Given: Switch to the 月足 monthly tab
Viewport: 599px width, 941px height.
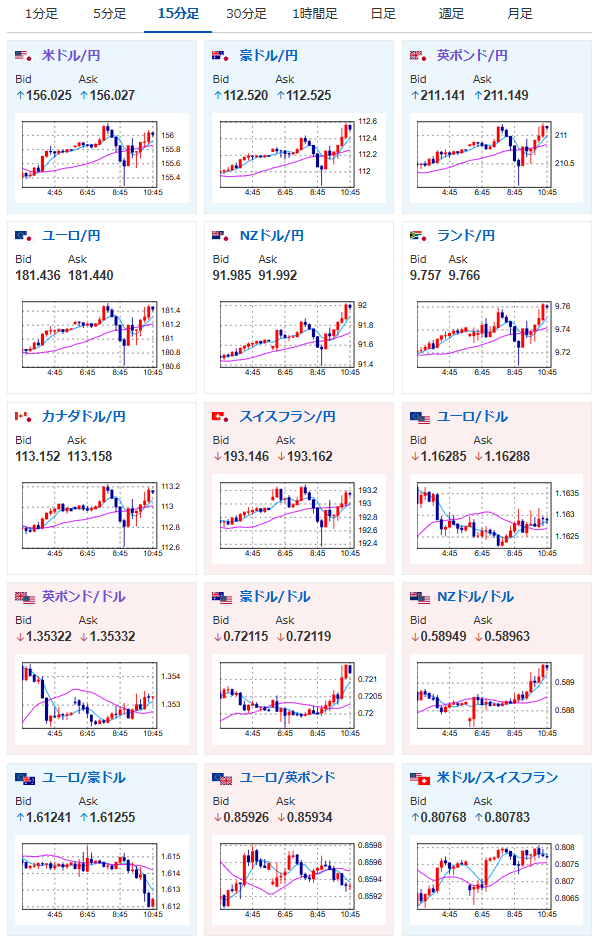Looking at the screenshot, I should tap(520, 14).
